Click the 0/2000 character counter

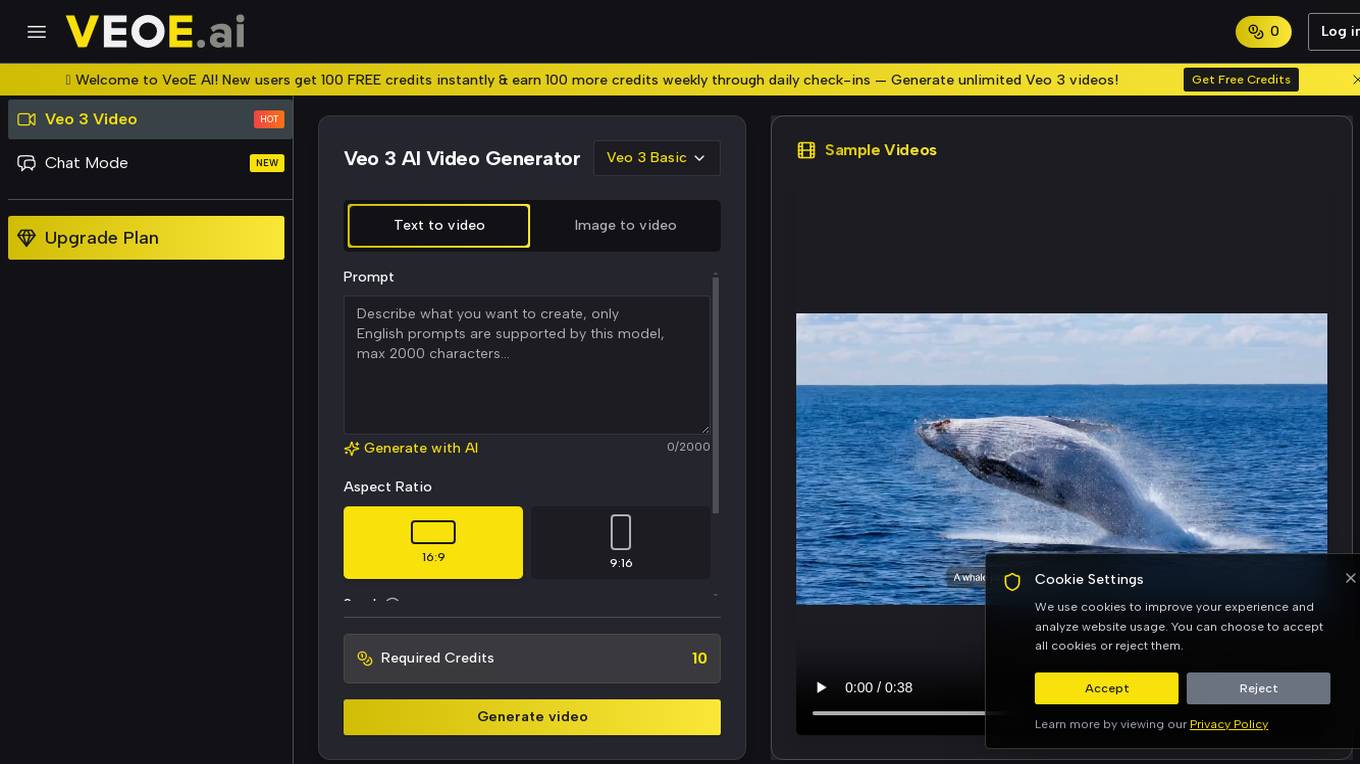click(688, 447)
